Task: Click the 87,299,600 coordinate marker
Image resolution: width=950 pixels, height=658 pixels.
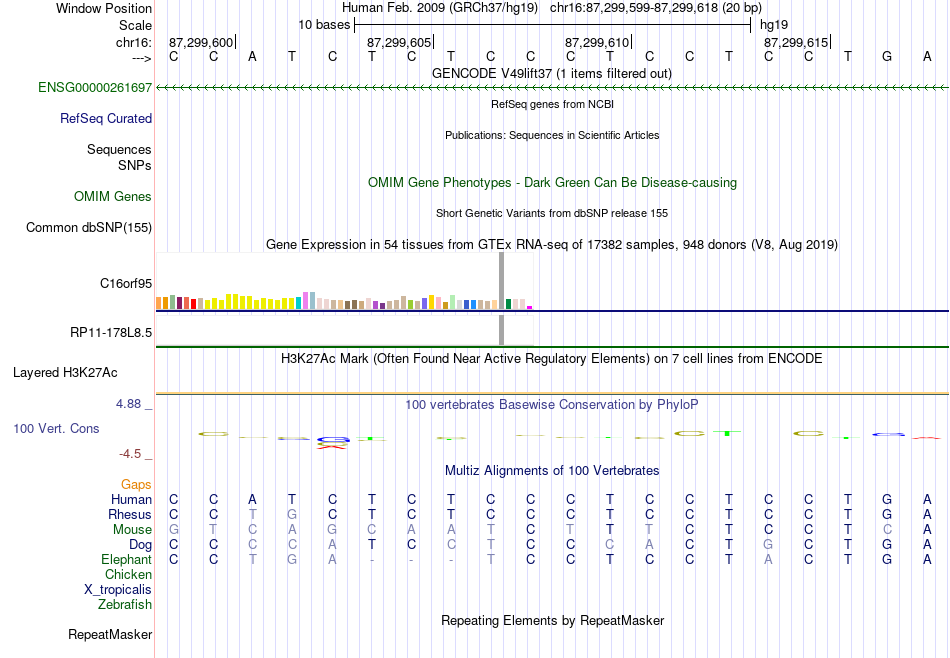Action: pos(201,42)
